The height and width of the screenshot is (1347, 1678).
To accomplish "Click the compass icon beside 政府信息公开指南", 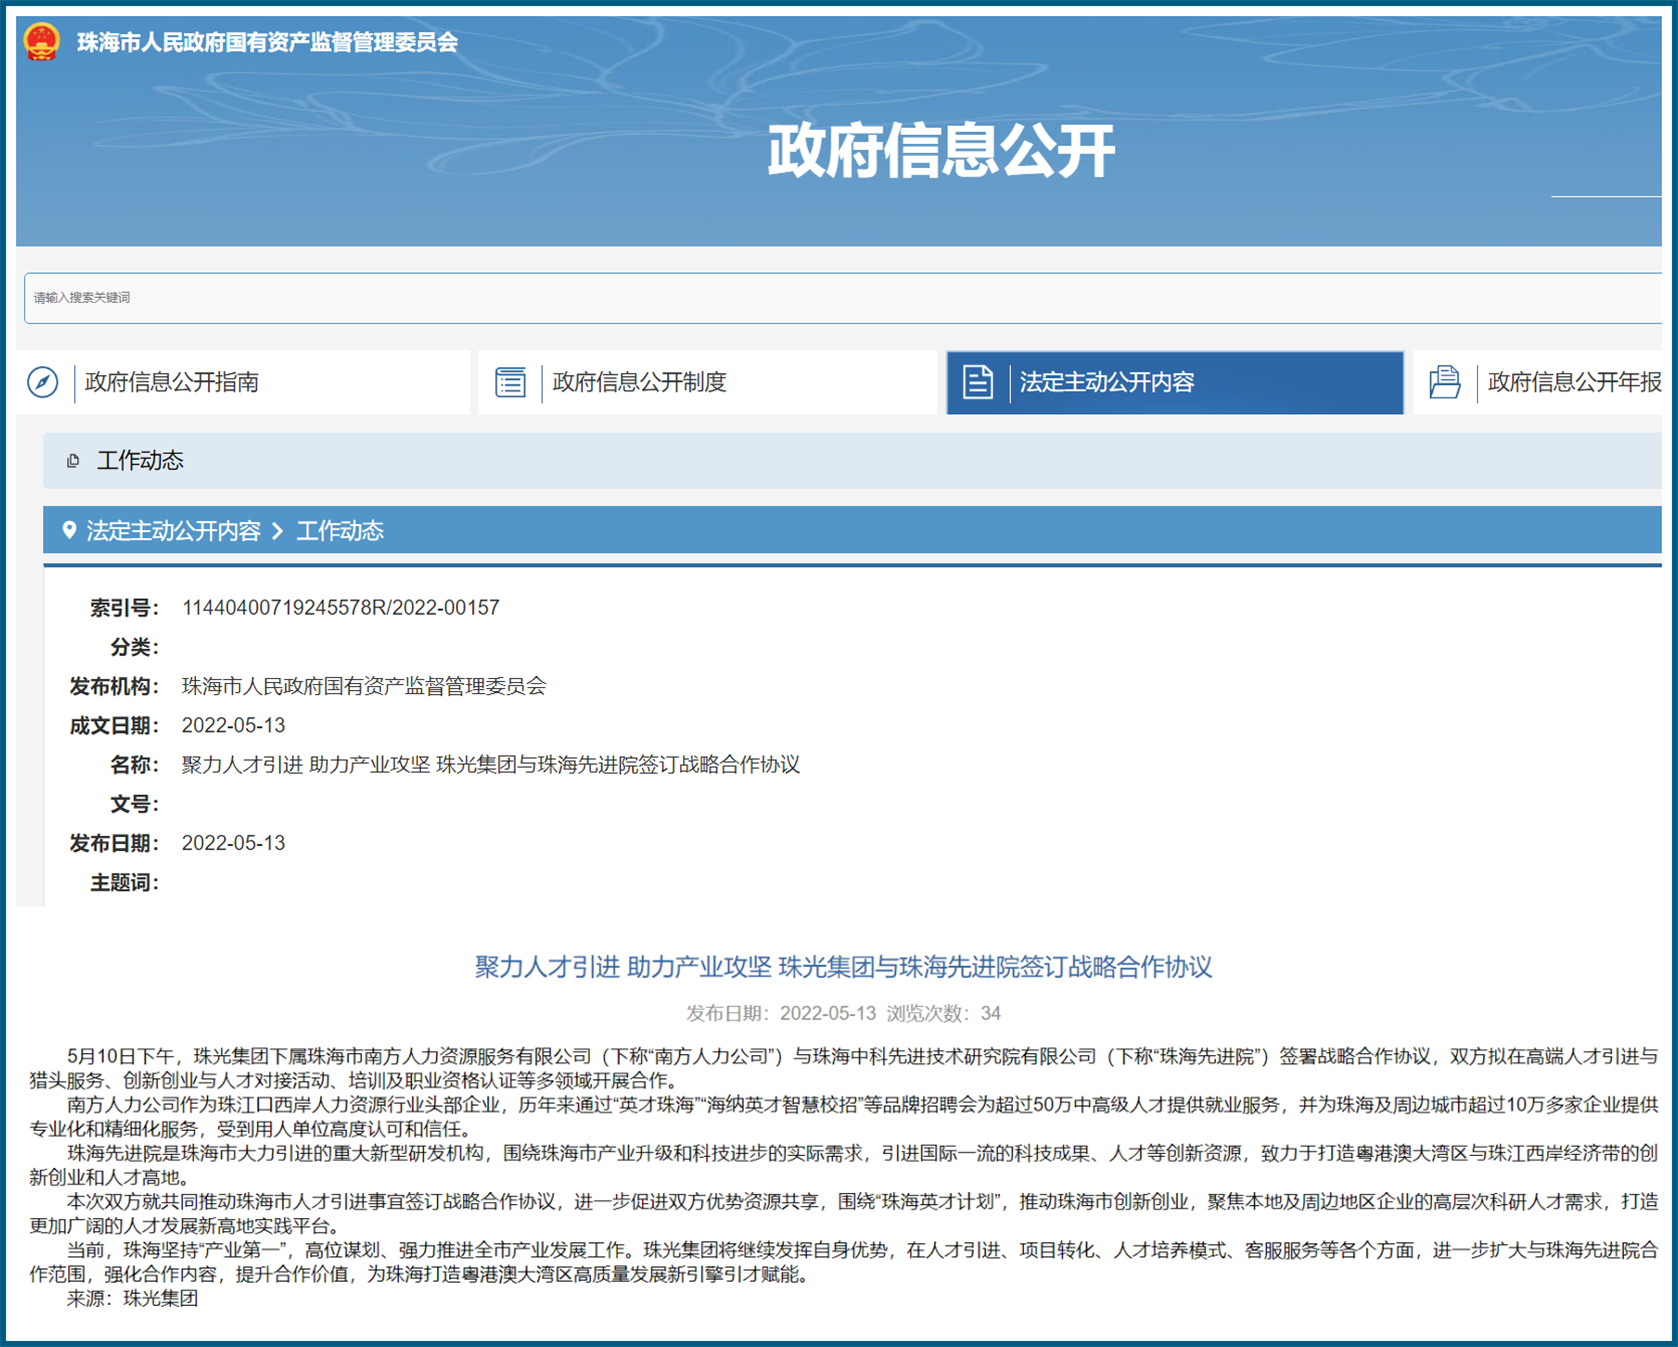I will [43, 382].
